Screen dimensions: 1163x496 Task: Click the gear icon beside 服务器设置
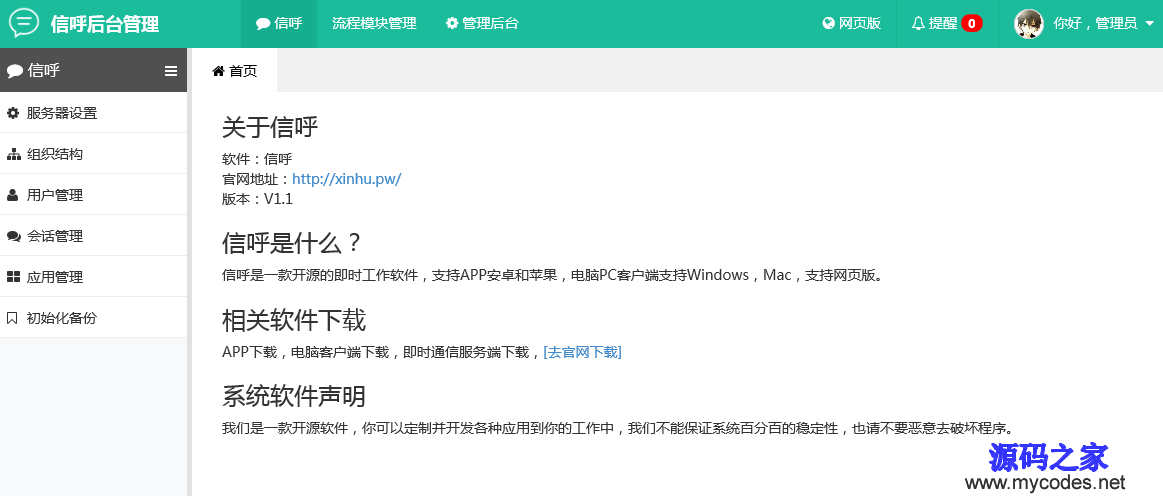[x=13, y=113]
